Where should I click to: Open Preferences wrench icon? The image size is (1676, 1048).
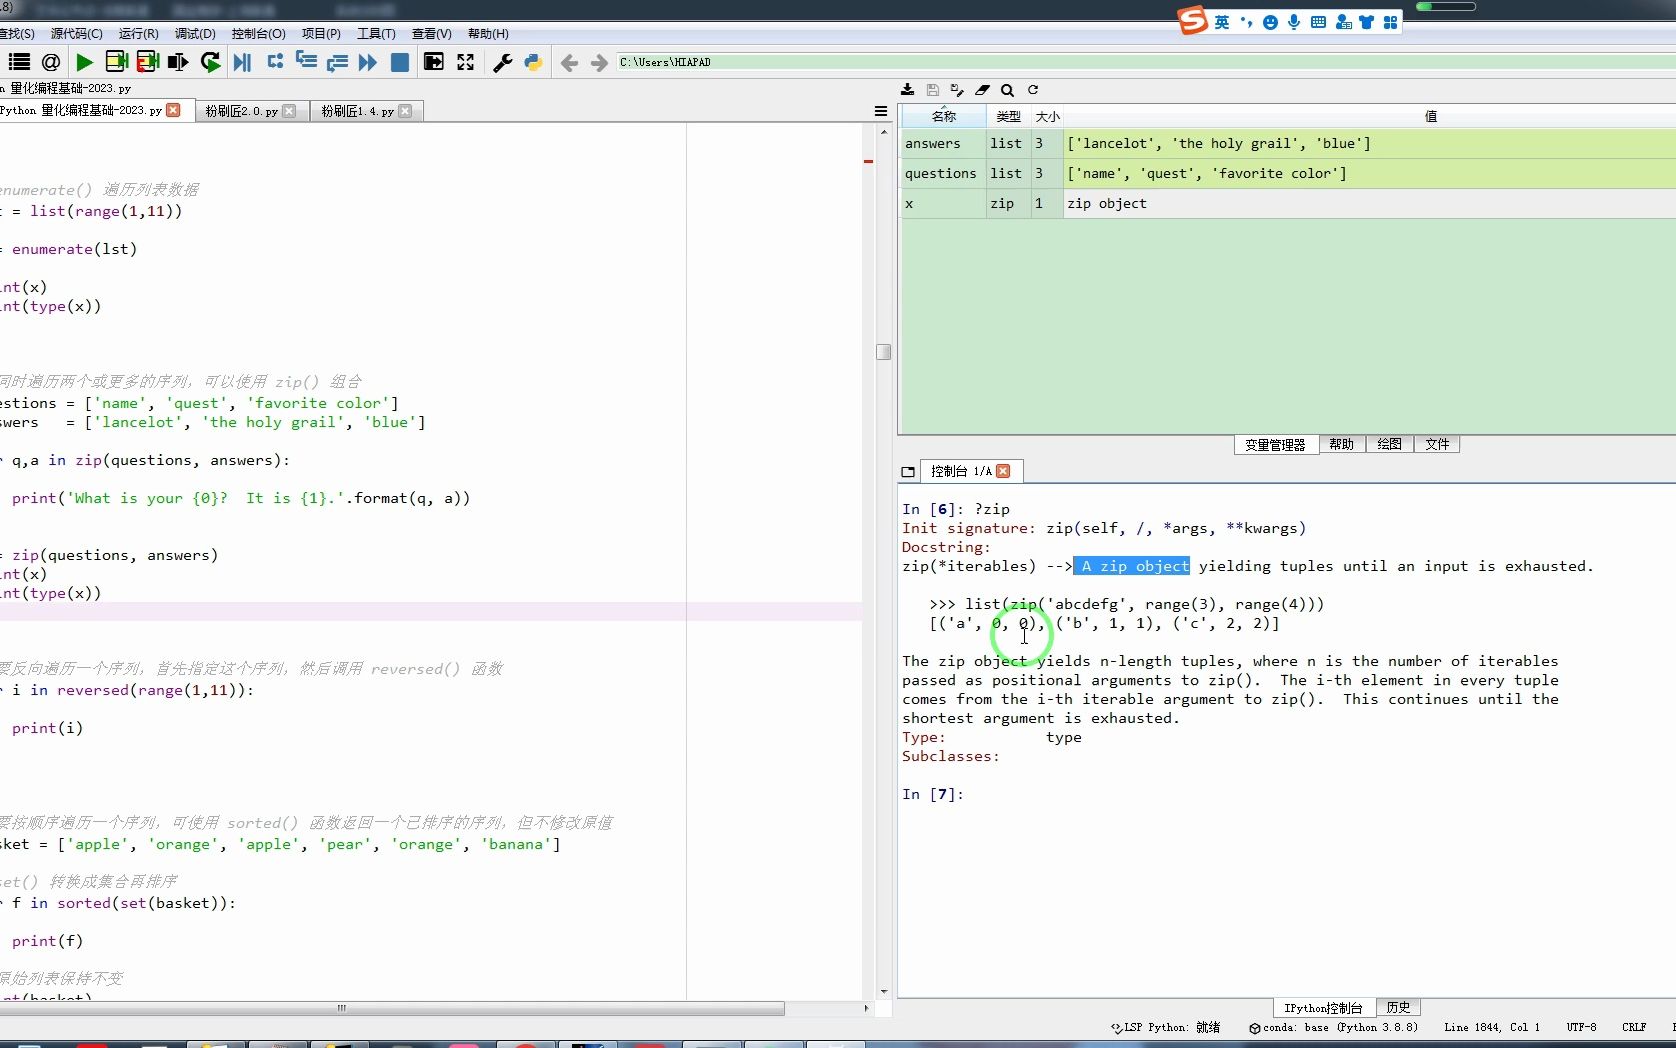503,62
